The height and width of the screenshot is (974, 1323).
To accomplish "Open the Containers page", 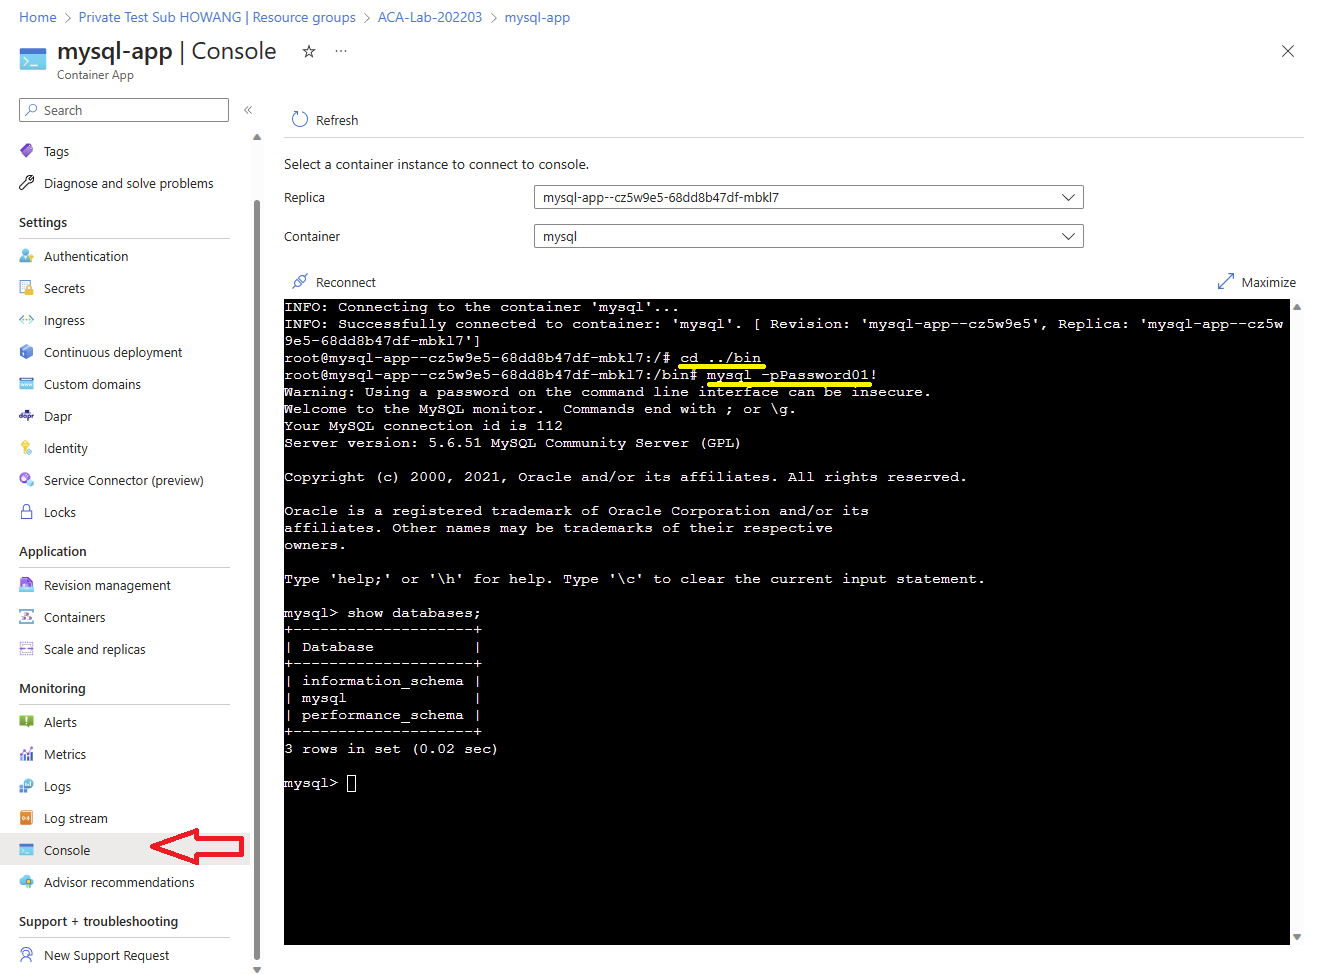I will (75, 618).
